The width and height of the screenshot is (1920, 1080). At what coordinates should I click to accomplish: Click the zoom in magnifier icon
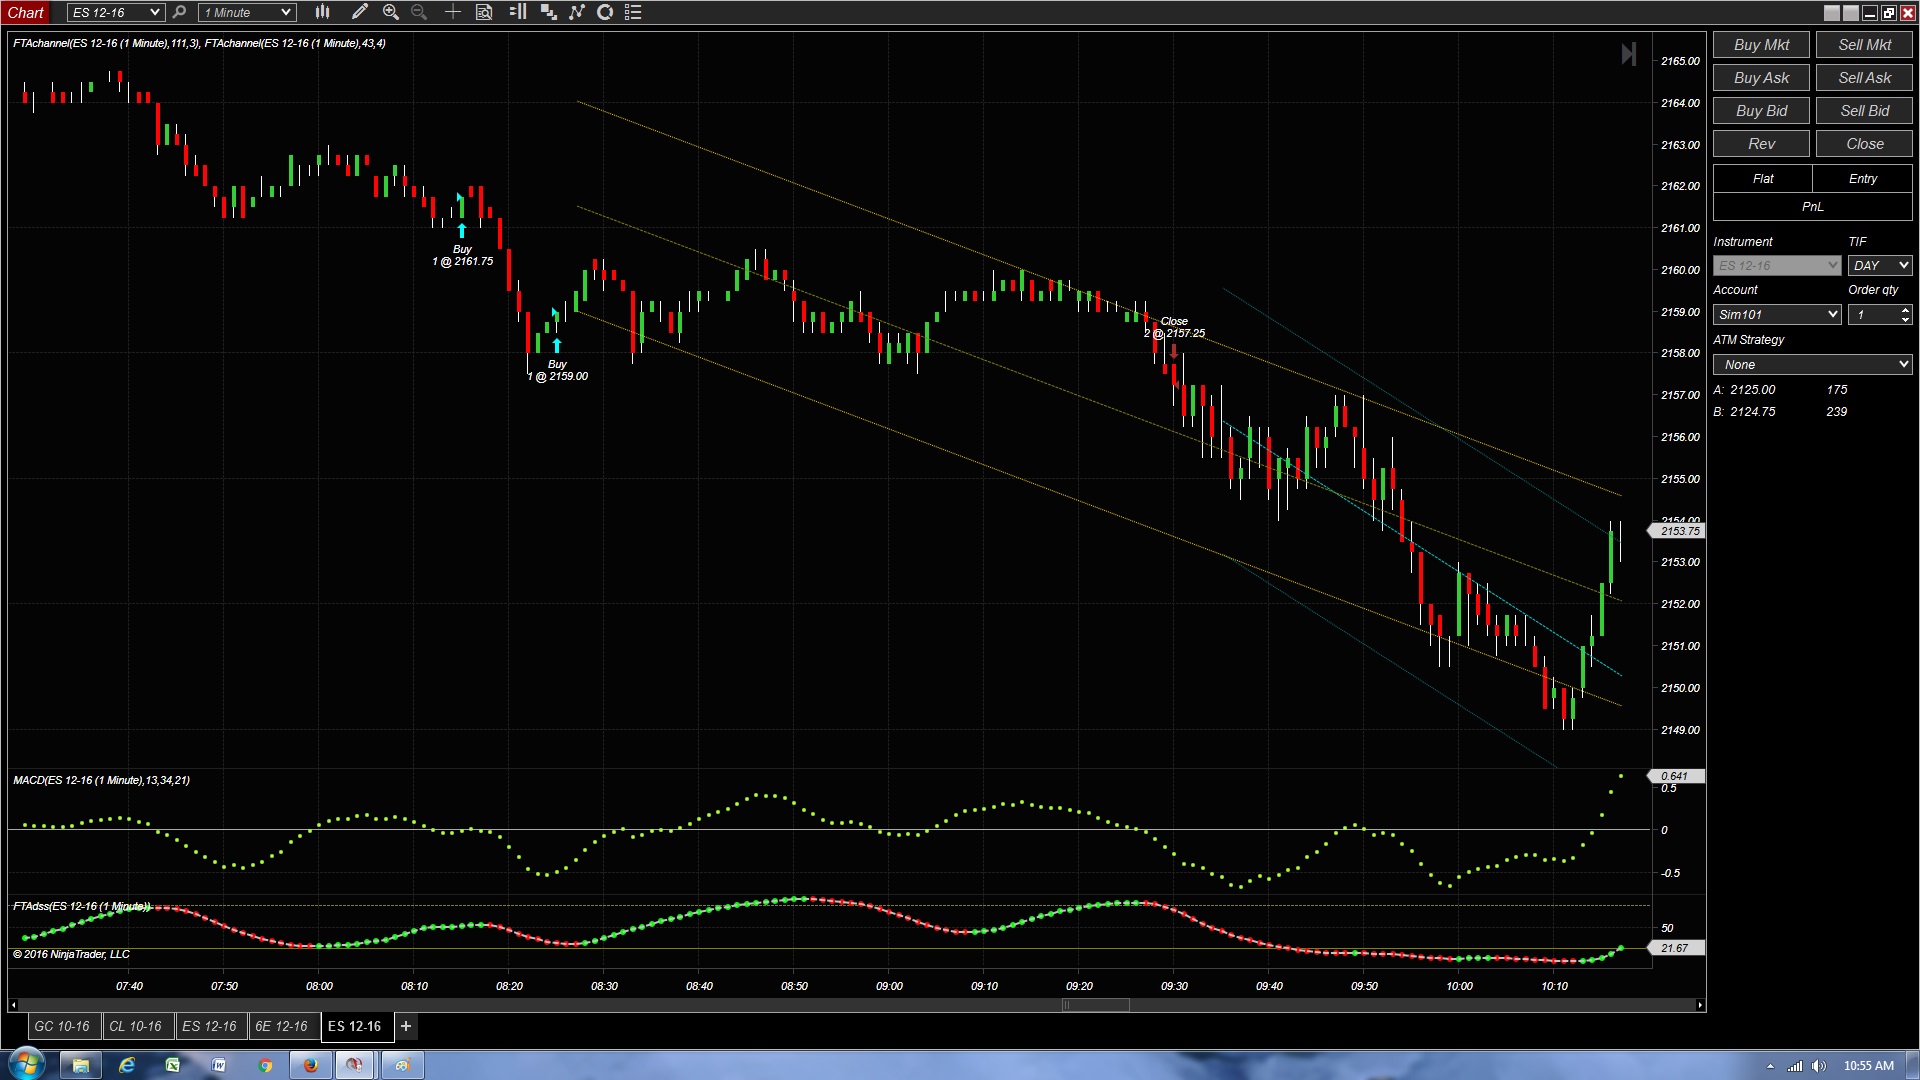[391, 12]
